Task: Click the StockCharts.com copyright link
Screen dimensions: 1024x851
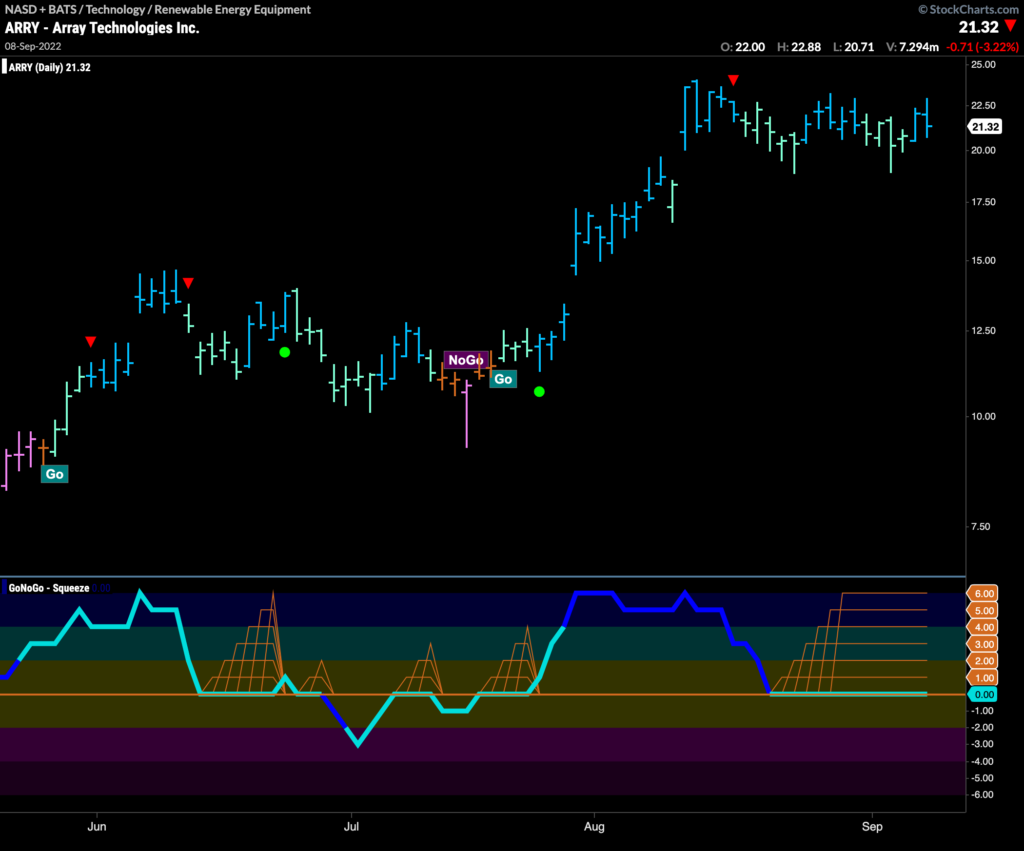Action: click(969, 8)
